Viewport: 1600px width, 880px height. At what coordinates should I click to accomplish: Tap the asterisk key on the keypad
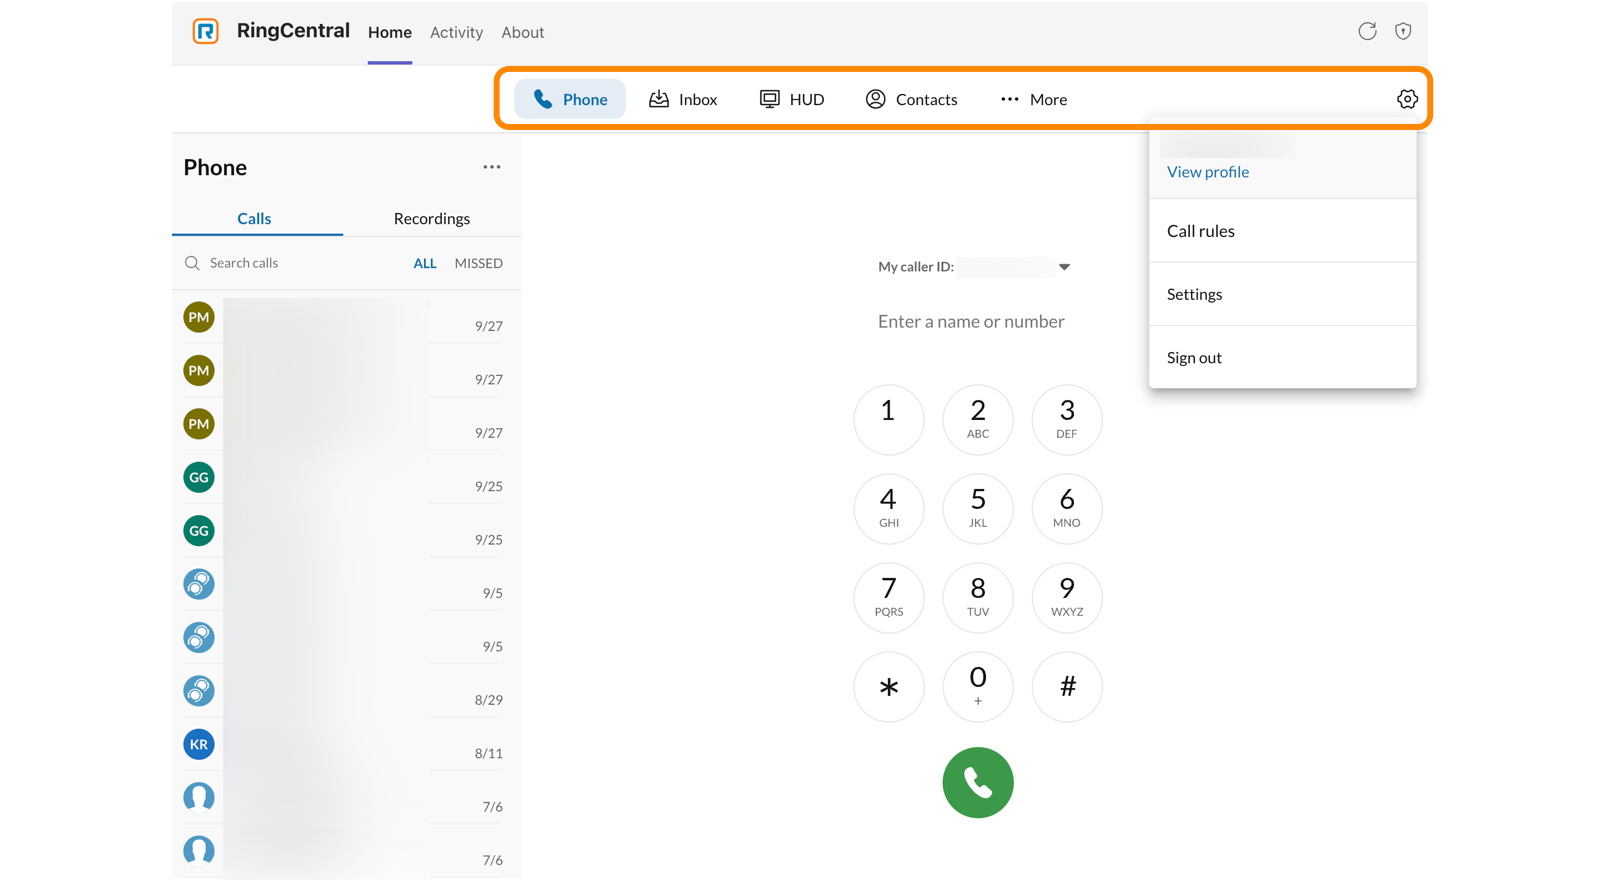(889, 686)
